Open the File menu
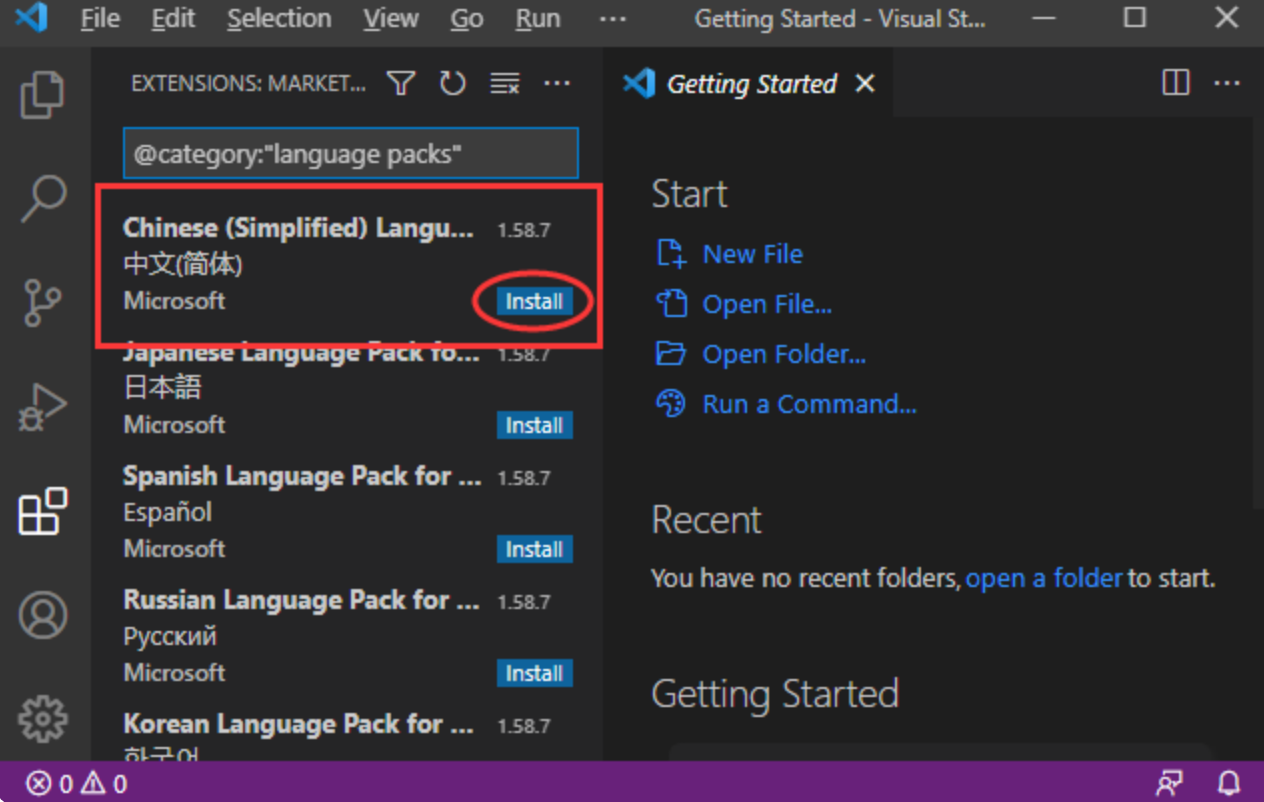The height and width of the screenshot is (802, 1264). [x=100, y=19]
